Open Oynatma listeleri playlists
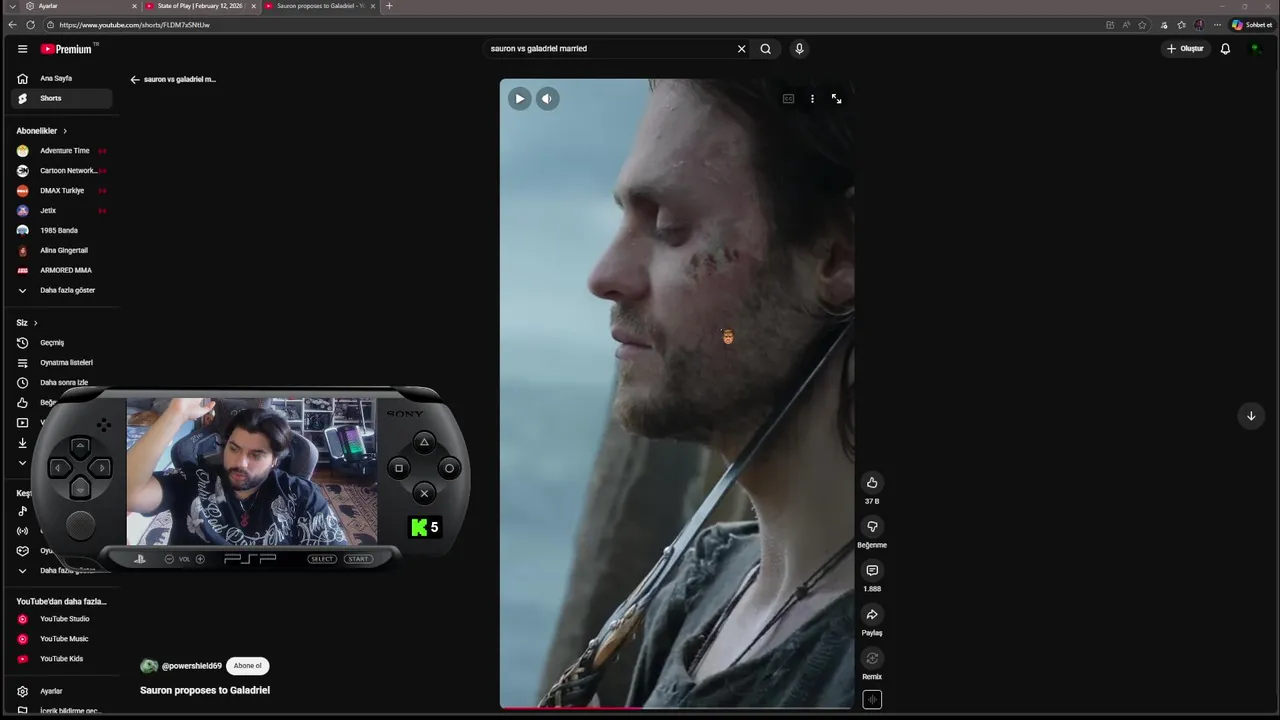 click(62, 363)
